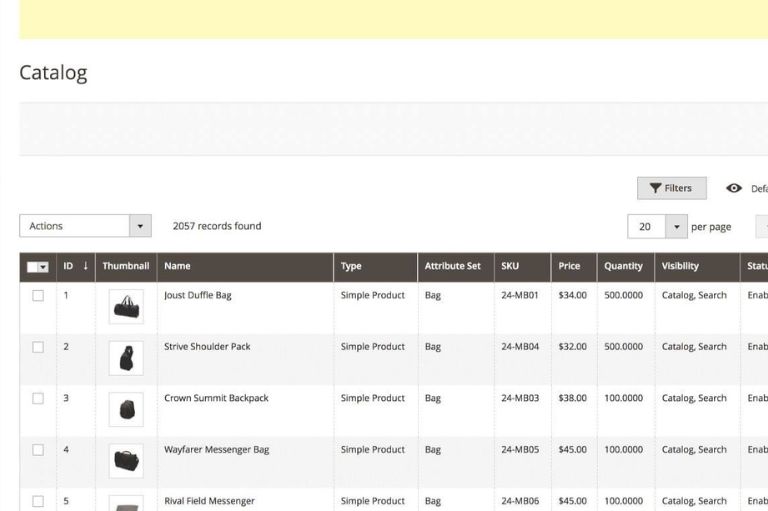The width and height of the screenshot is (768, 511).
Task: Sort the table by Price column header
Action: coord(569,266)
